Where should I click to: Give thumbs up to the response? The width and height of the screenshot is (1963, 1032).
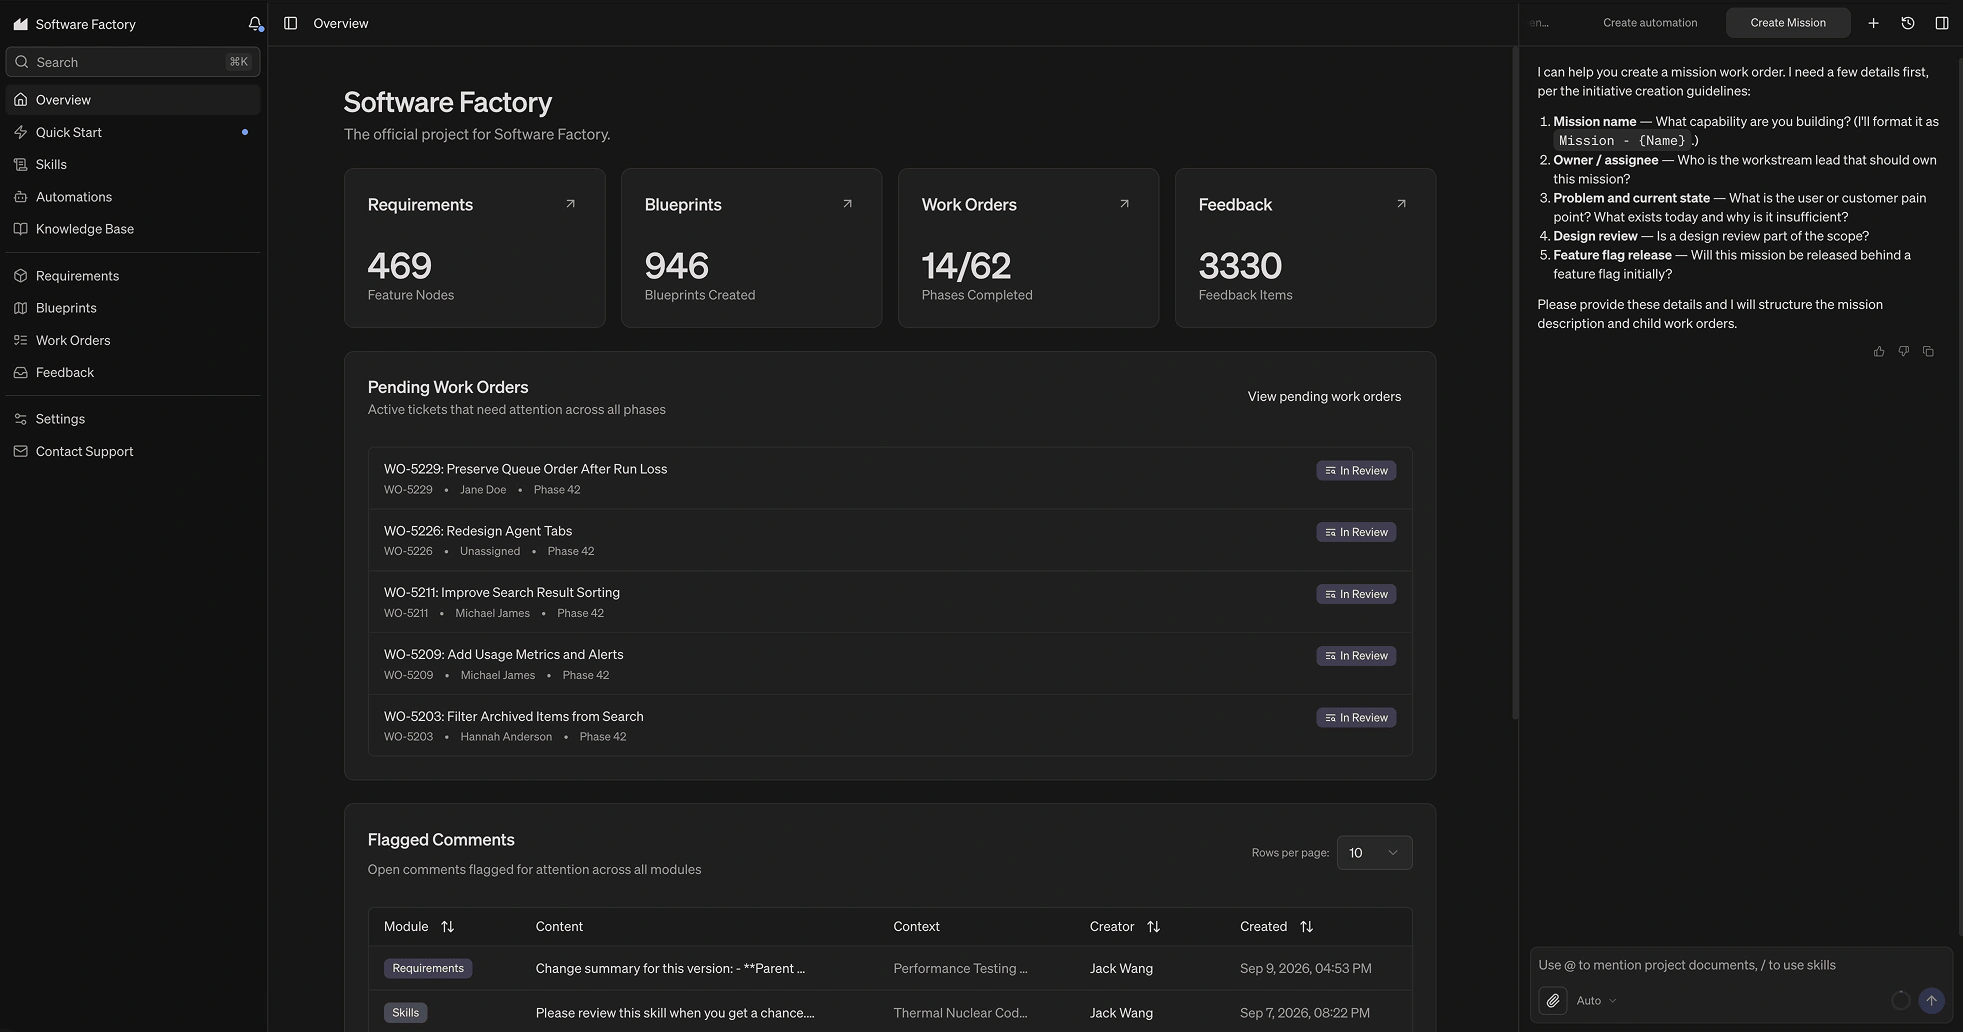click(1879, 352)
